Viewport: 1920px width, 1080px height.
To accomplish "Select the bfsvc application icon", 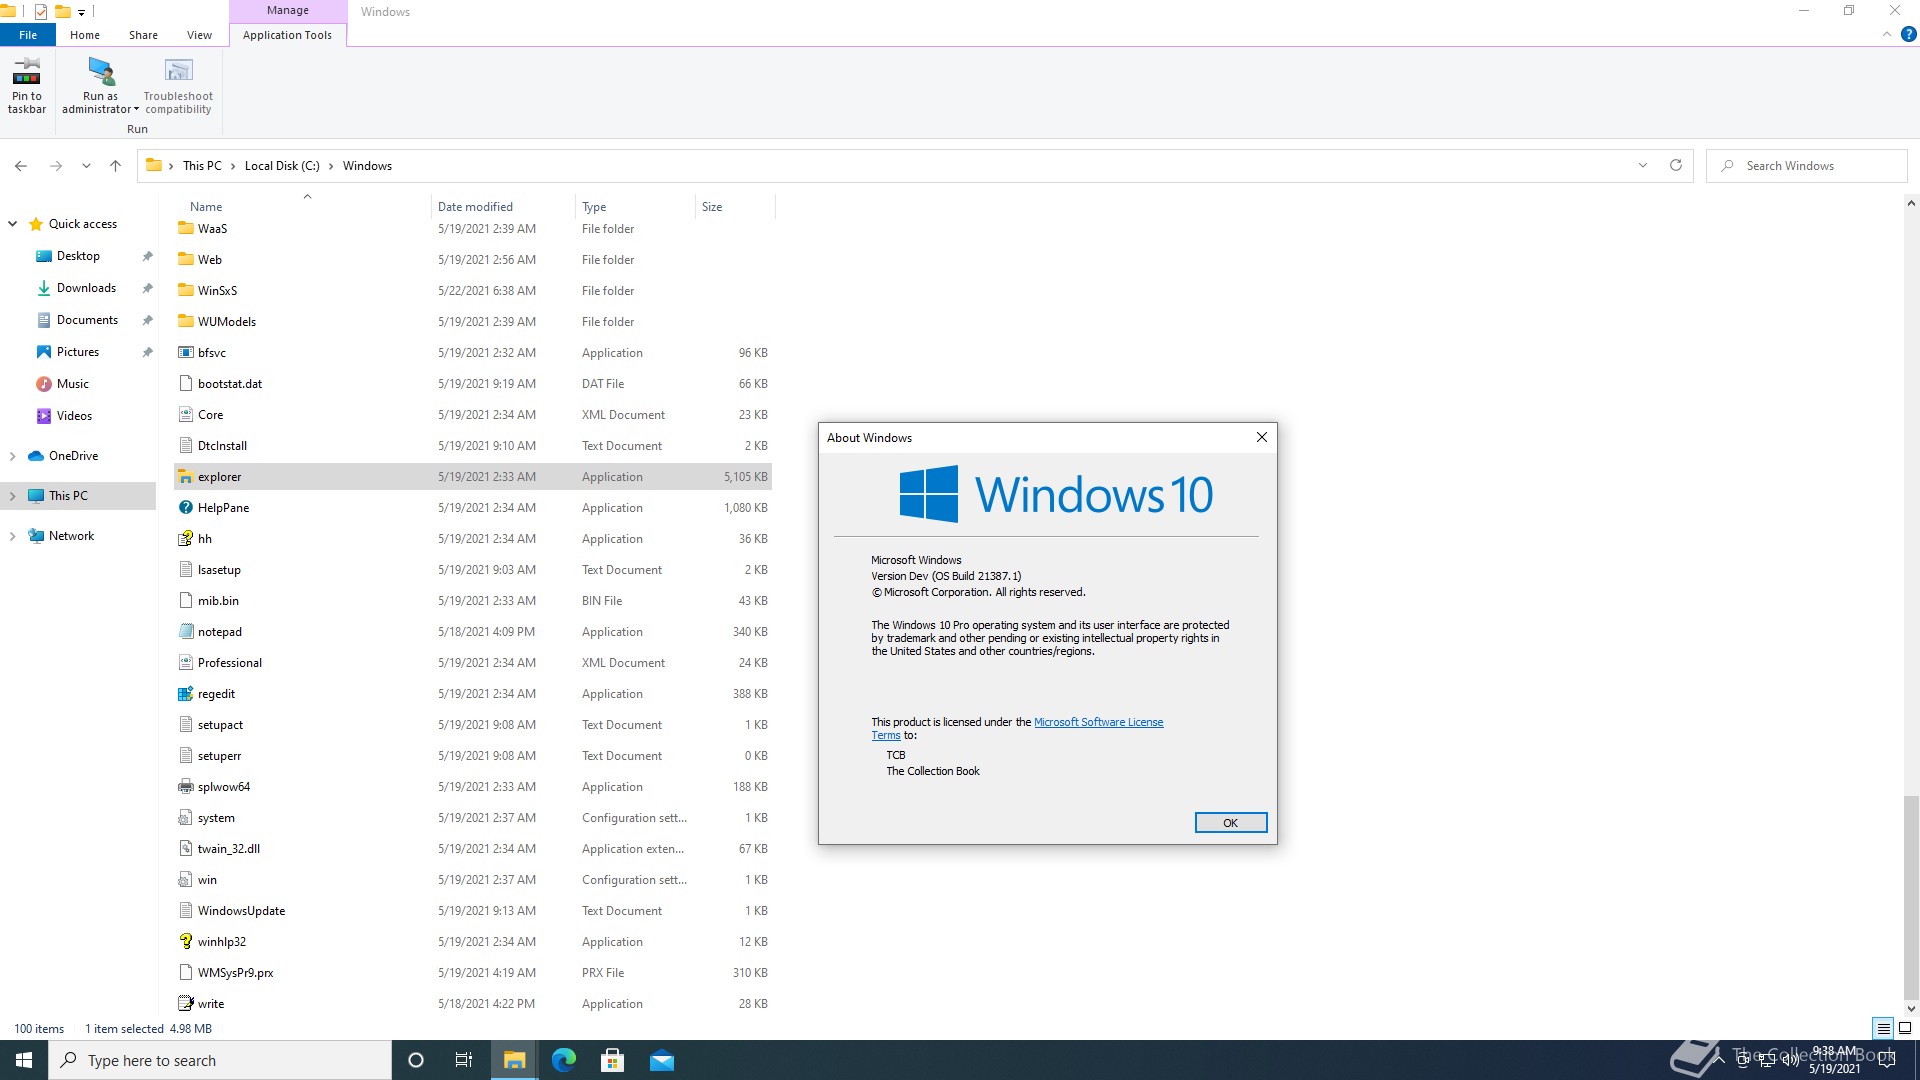I will [x=185, y=353].
